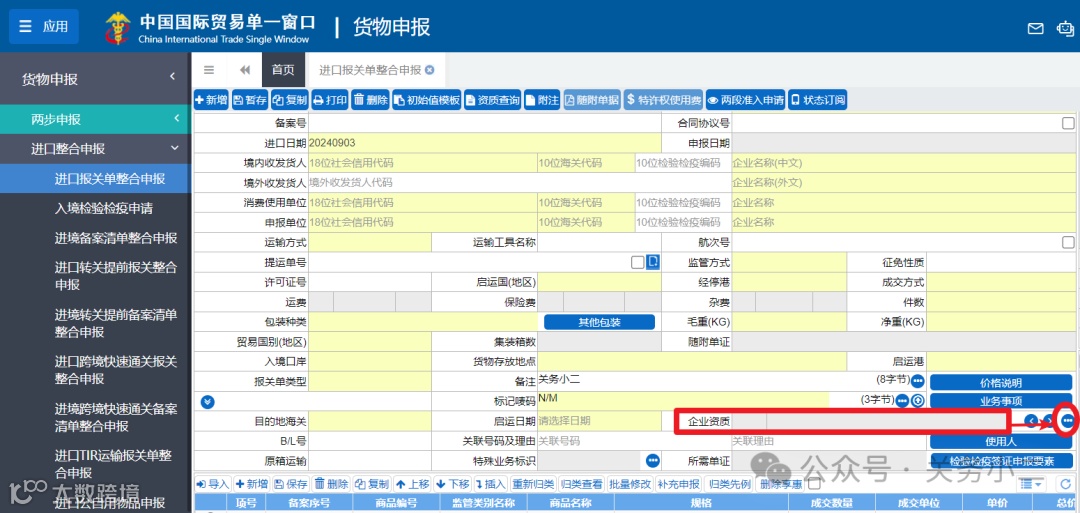Switch to 进口报关单整合申报 tab
Screen dimensions: 1080x513
pyautogui.click(x=369, y=70)
